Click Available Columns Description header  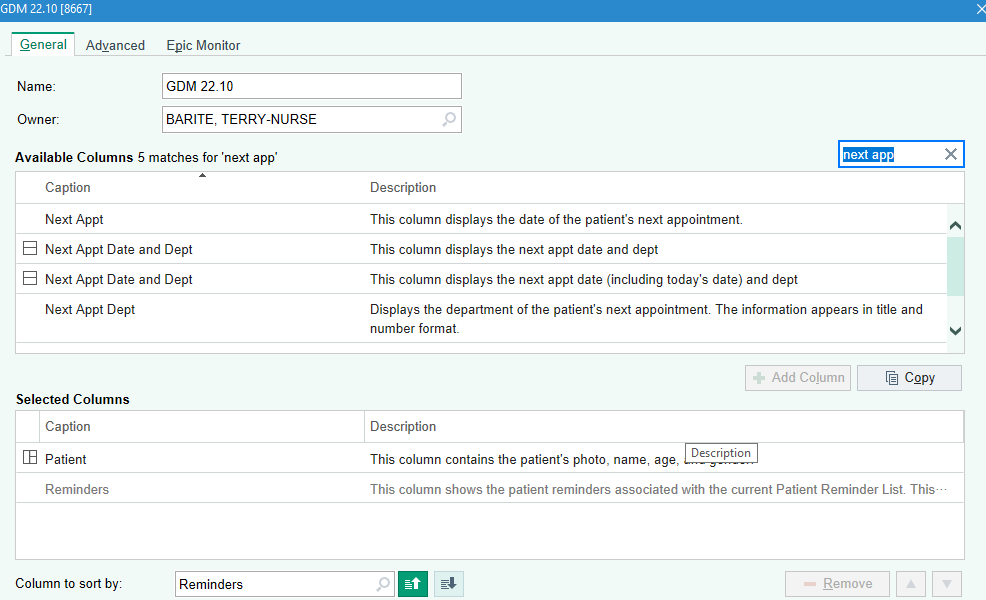(402, 187)
